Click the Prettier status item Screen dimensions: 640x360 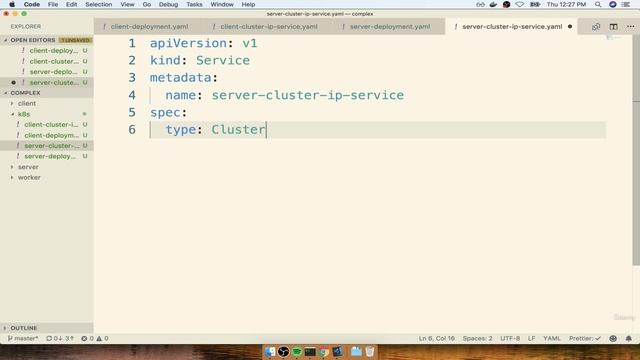click(585, 338)
